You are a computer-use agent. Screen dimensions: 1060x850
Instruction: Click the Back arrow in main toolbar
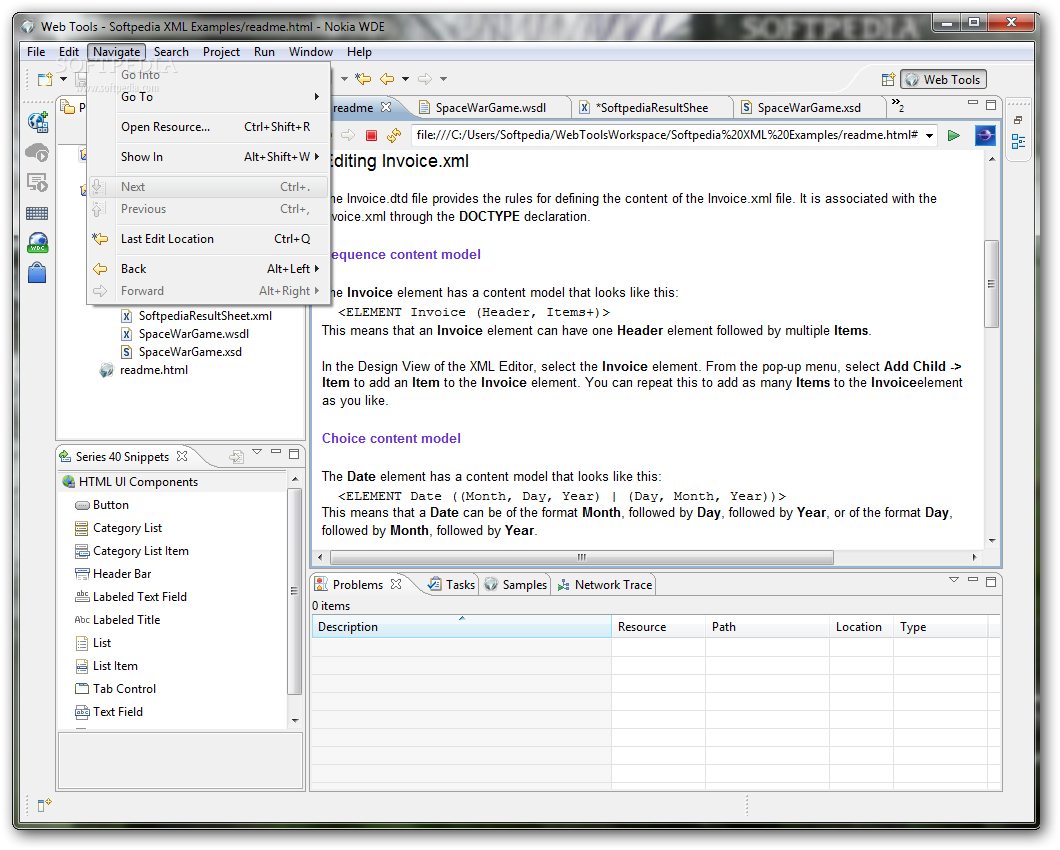(x=387, y=79)
